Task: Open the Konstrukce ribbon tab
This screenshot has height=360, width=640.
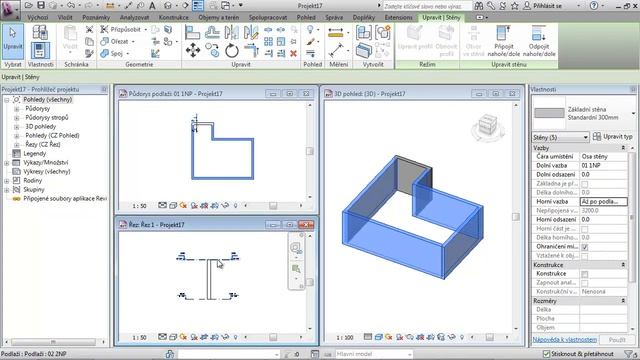Action: pyautogui.click(x=173, y=18)
